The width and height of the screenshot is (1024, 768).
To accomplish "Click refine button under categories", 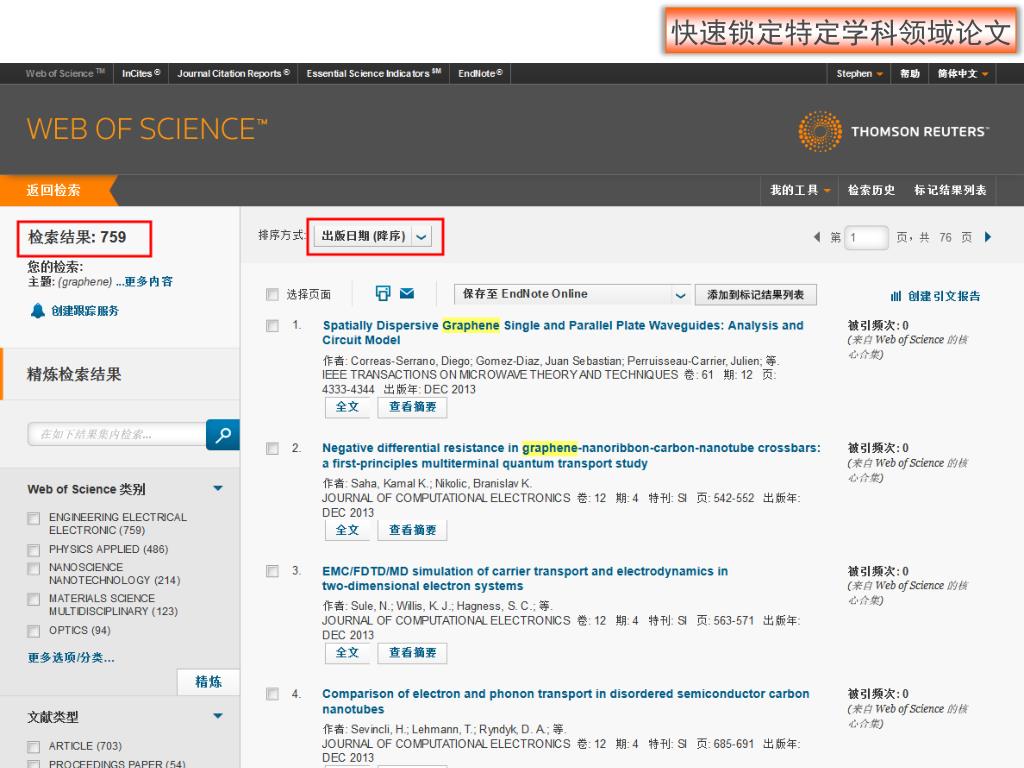I will pos(208,682).
